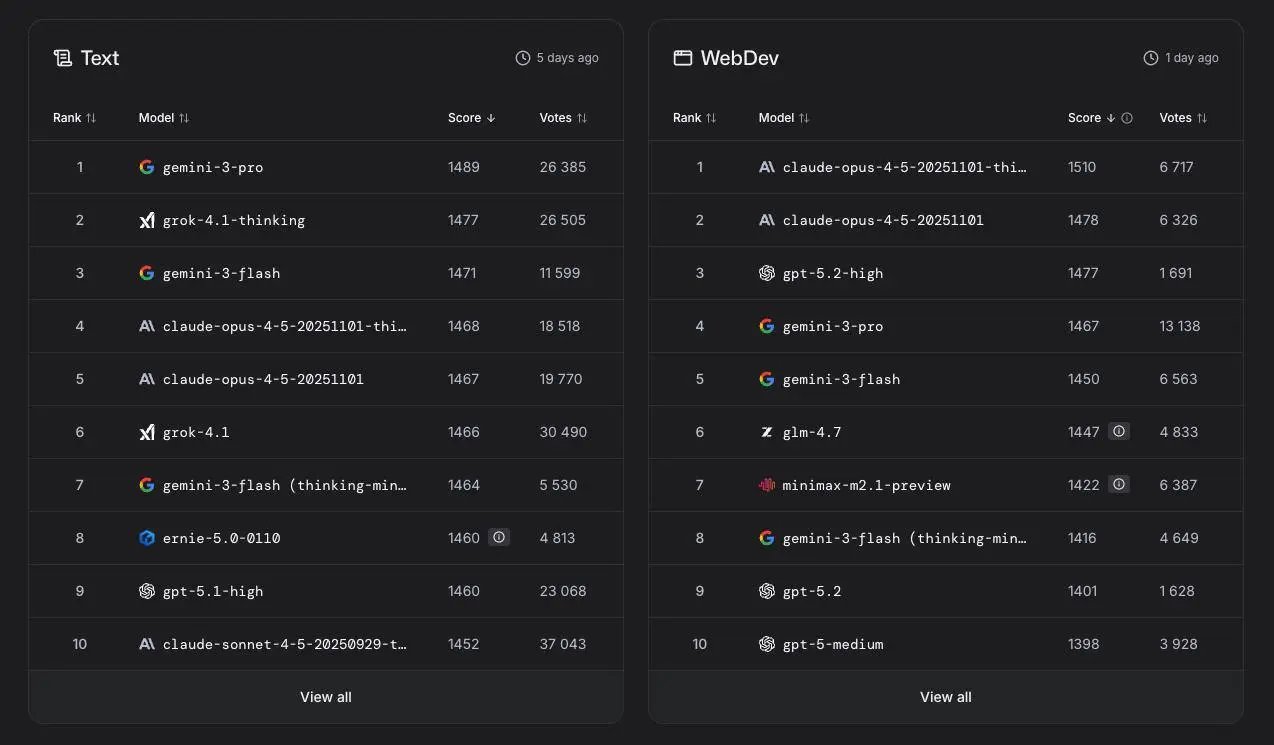Sort WebDev table by Score column
The height and width of the screenshot is (745, 1274).
tap(1092, 118)
